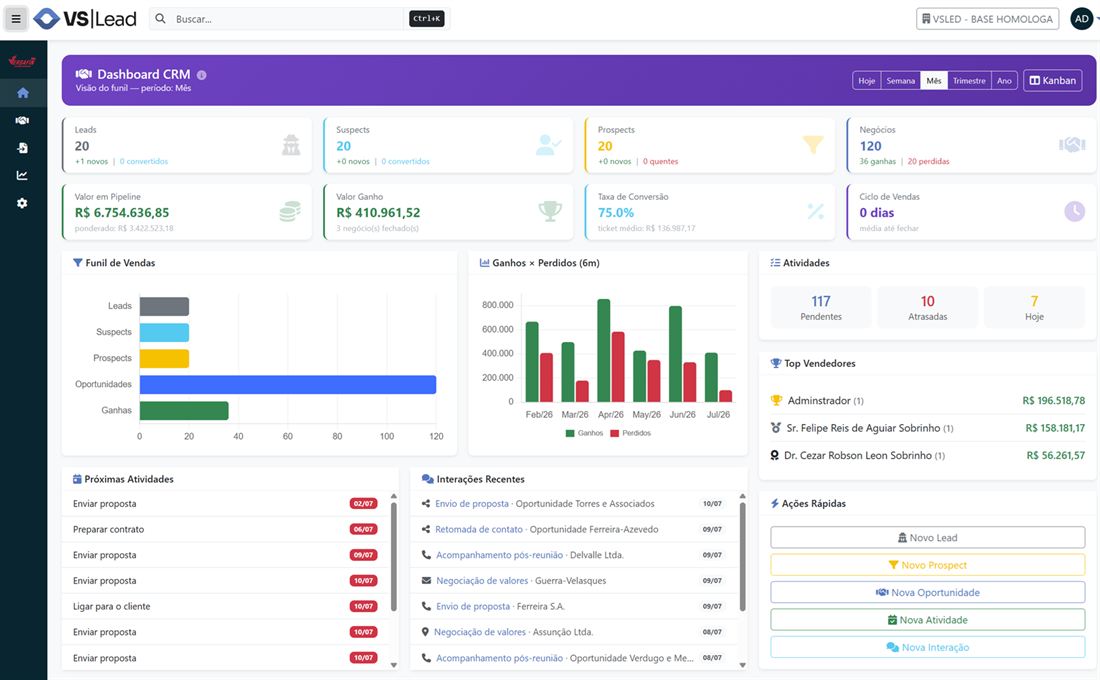The height and width of the screenshot is (680, 1100).
Task: Click the Próximas Atividades scrollbar
Action: [x=394, y=556]
